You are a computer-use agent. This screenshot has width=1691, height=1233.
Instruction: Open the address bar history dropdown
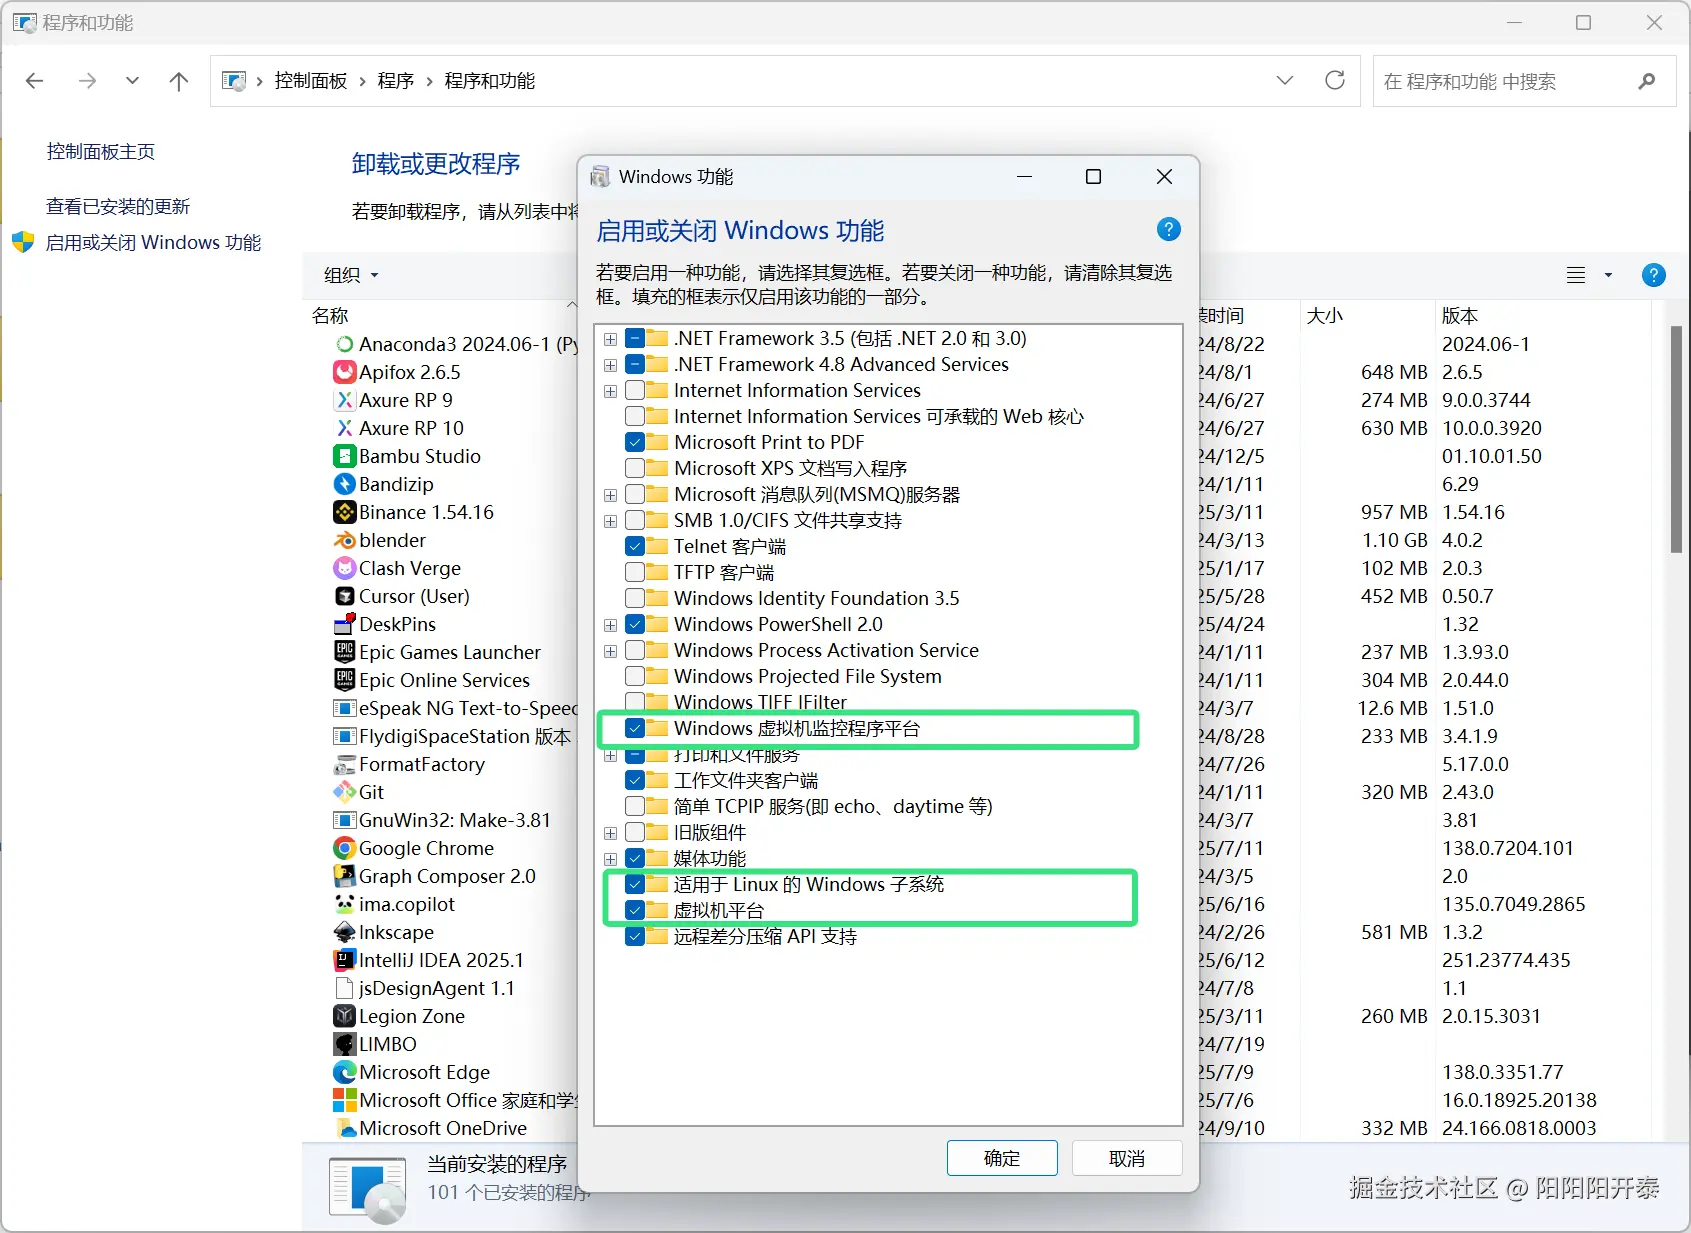point(1285,81)
